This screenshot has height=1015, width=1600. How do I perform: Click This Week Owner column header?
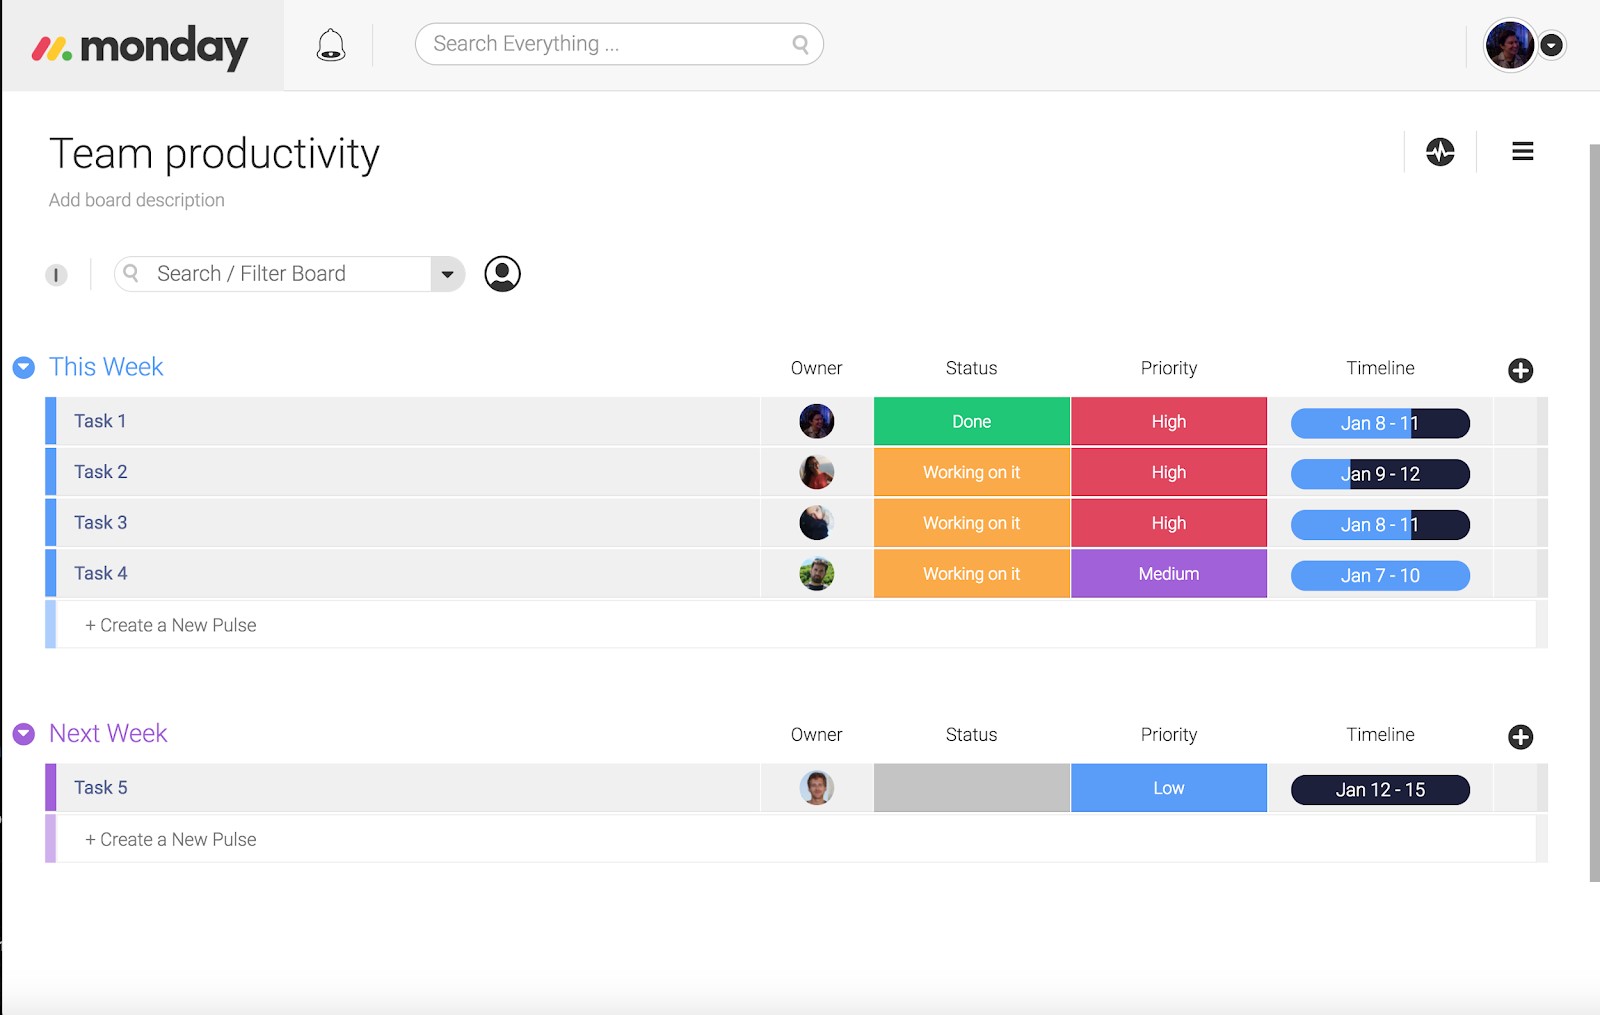point(817,368)
